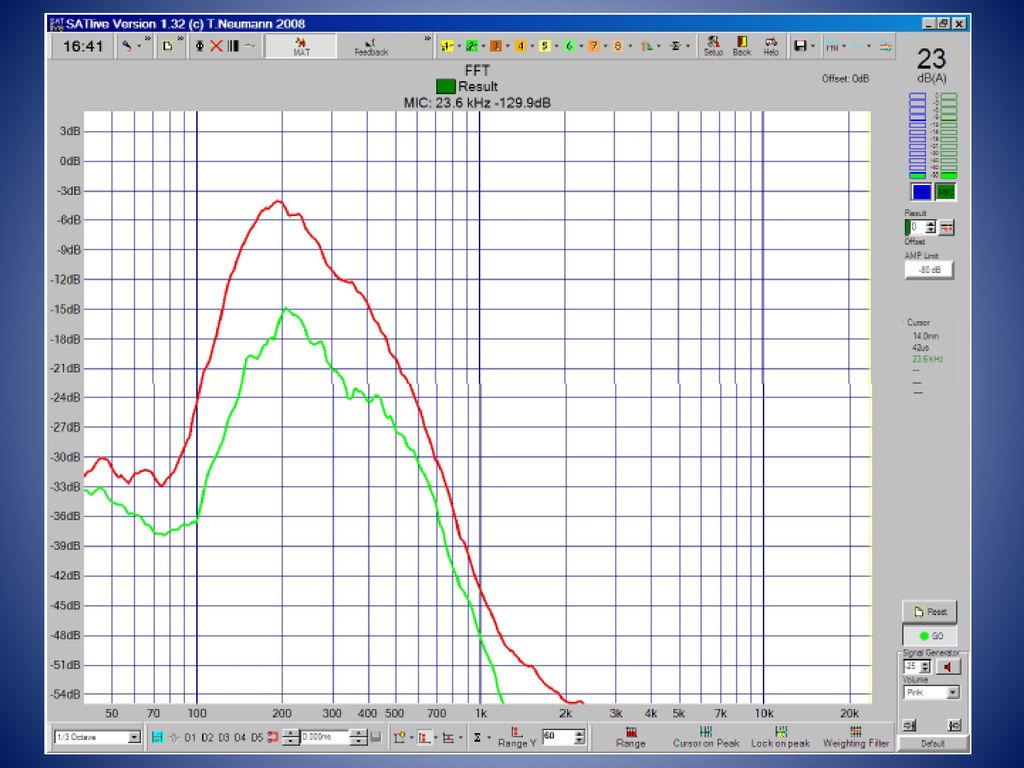1024x768 pixels.
Task: Open dropdown arrow beside the save icon
Action: pyautogui.click(x=813, y=46)
